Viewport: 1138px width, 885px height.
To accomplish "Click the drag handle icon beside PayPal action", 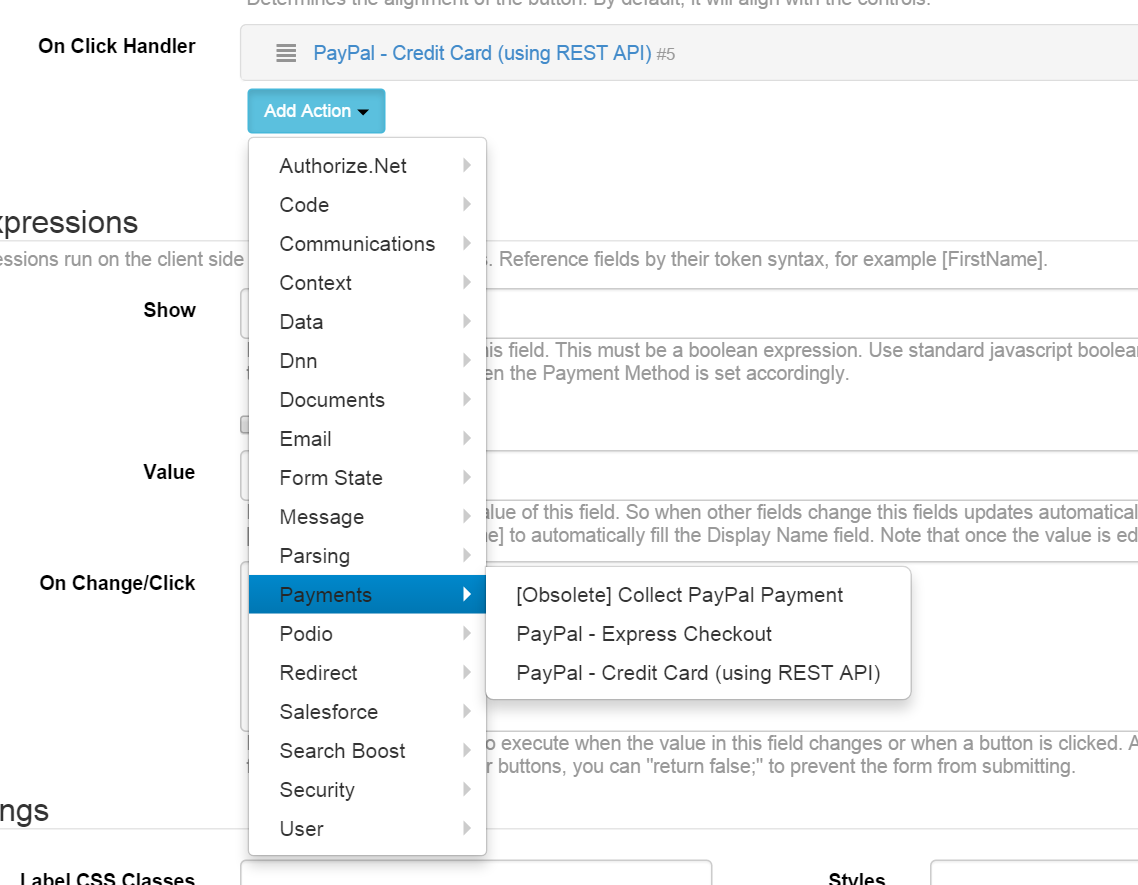I will [286, 54].
